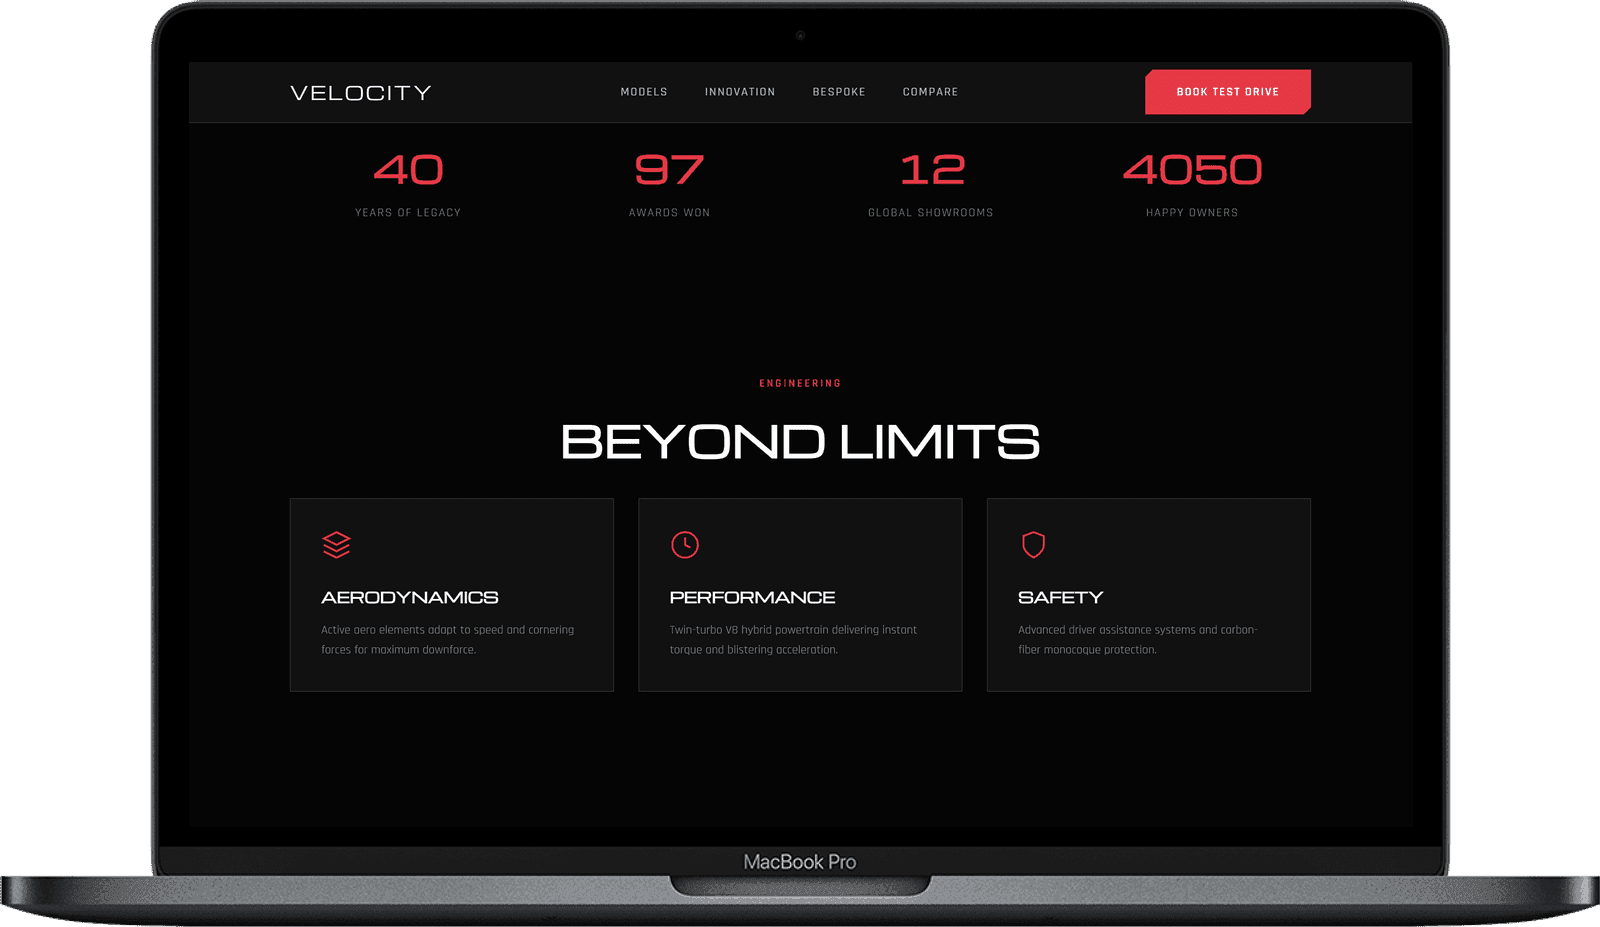
Task: Open the Models nav item
Action: pos(644,92)
